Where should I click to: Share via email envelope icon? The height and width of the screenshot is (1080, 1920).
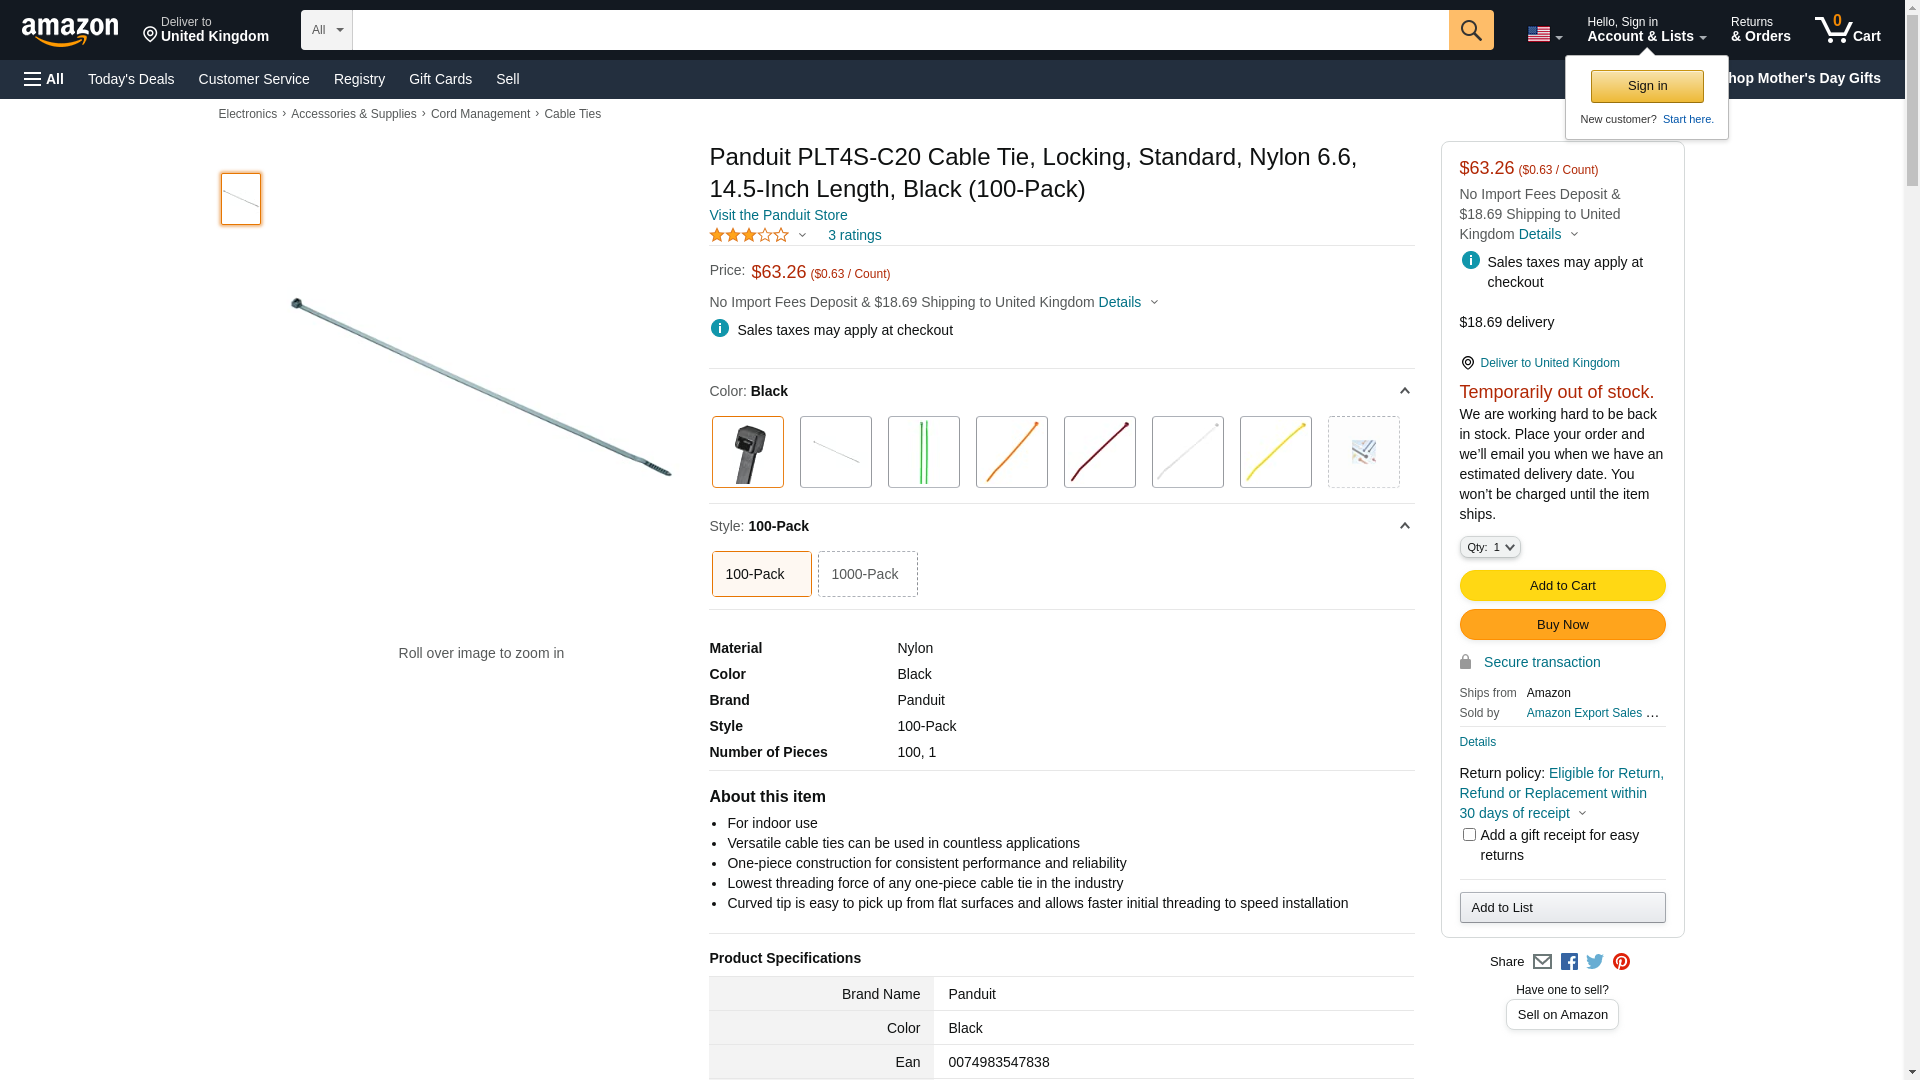(x=1542, y=962)
